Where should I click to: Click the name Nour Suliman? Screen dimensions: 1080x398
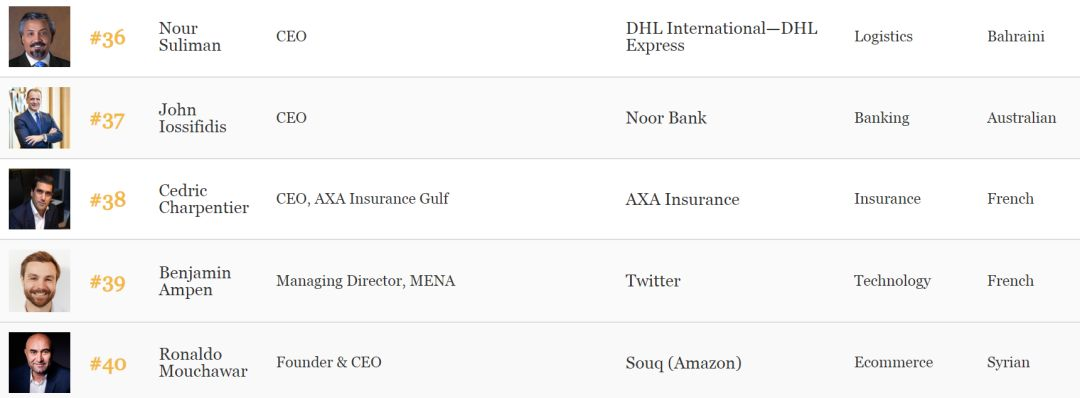pyautogui.click(x=190, y=36)
